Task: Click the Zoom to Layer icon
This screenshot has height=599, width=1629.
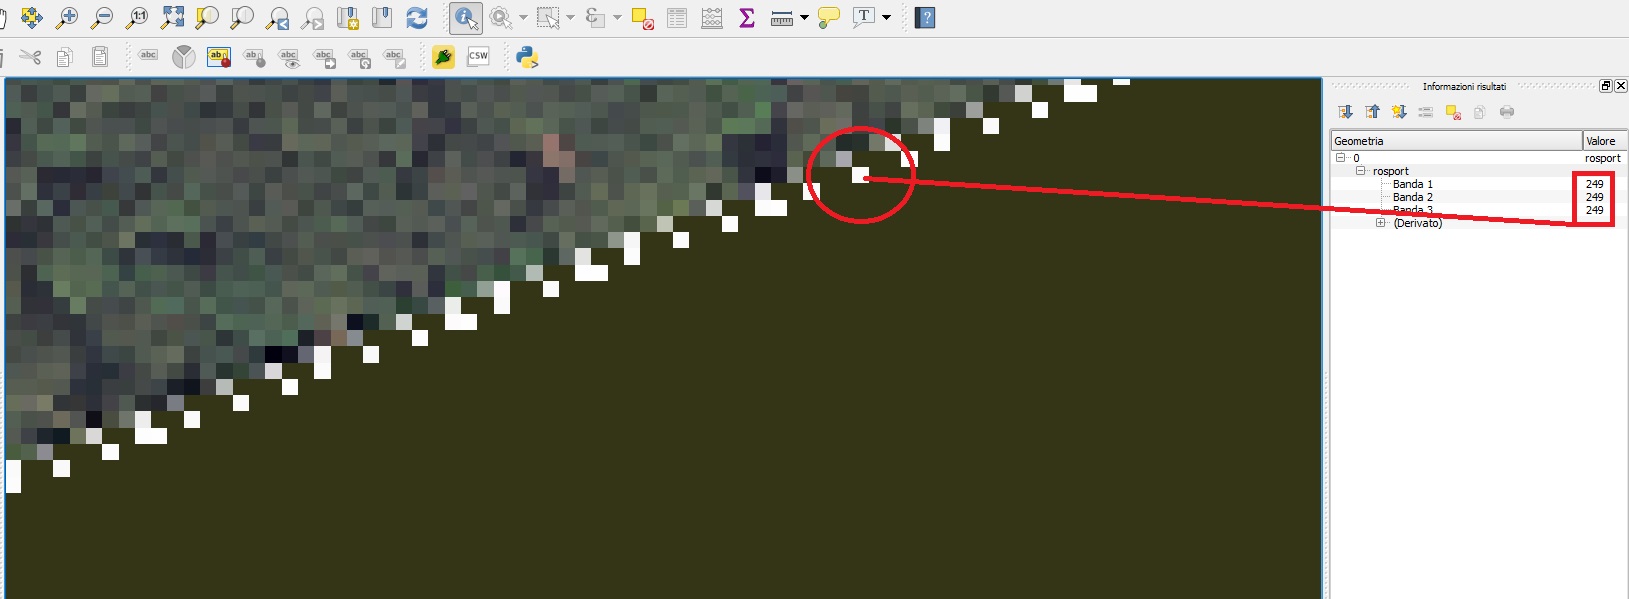Action: coord(242,17)
